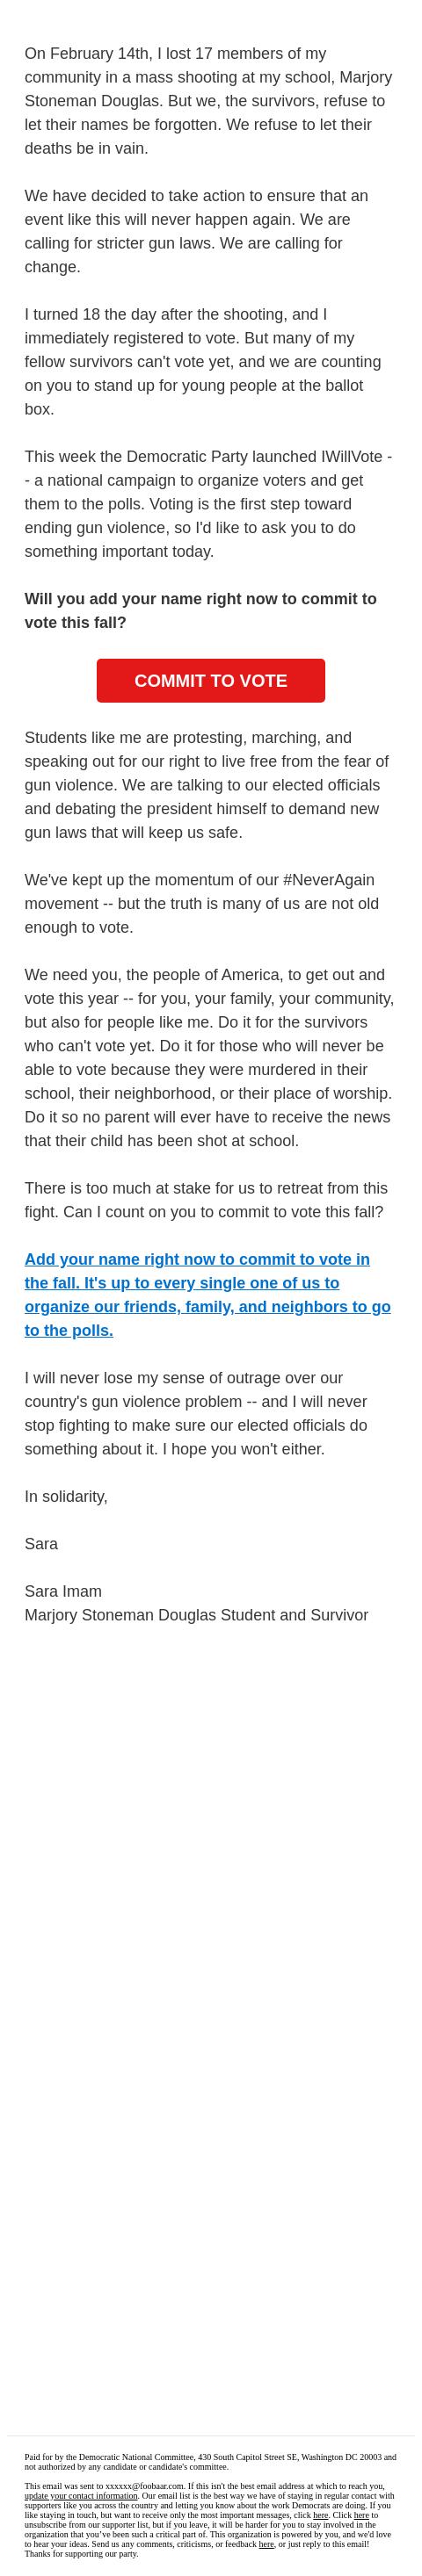The height and width of the screenshot is (2576, 422).
Task: Click the 'There is too much at stake' paragraph
Action: point(204,1200)
